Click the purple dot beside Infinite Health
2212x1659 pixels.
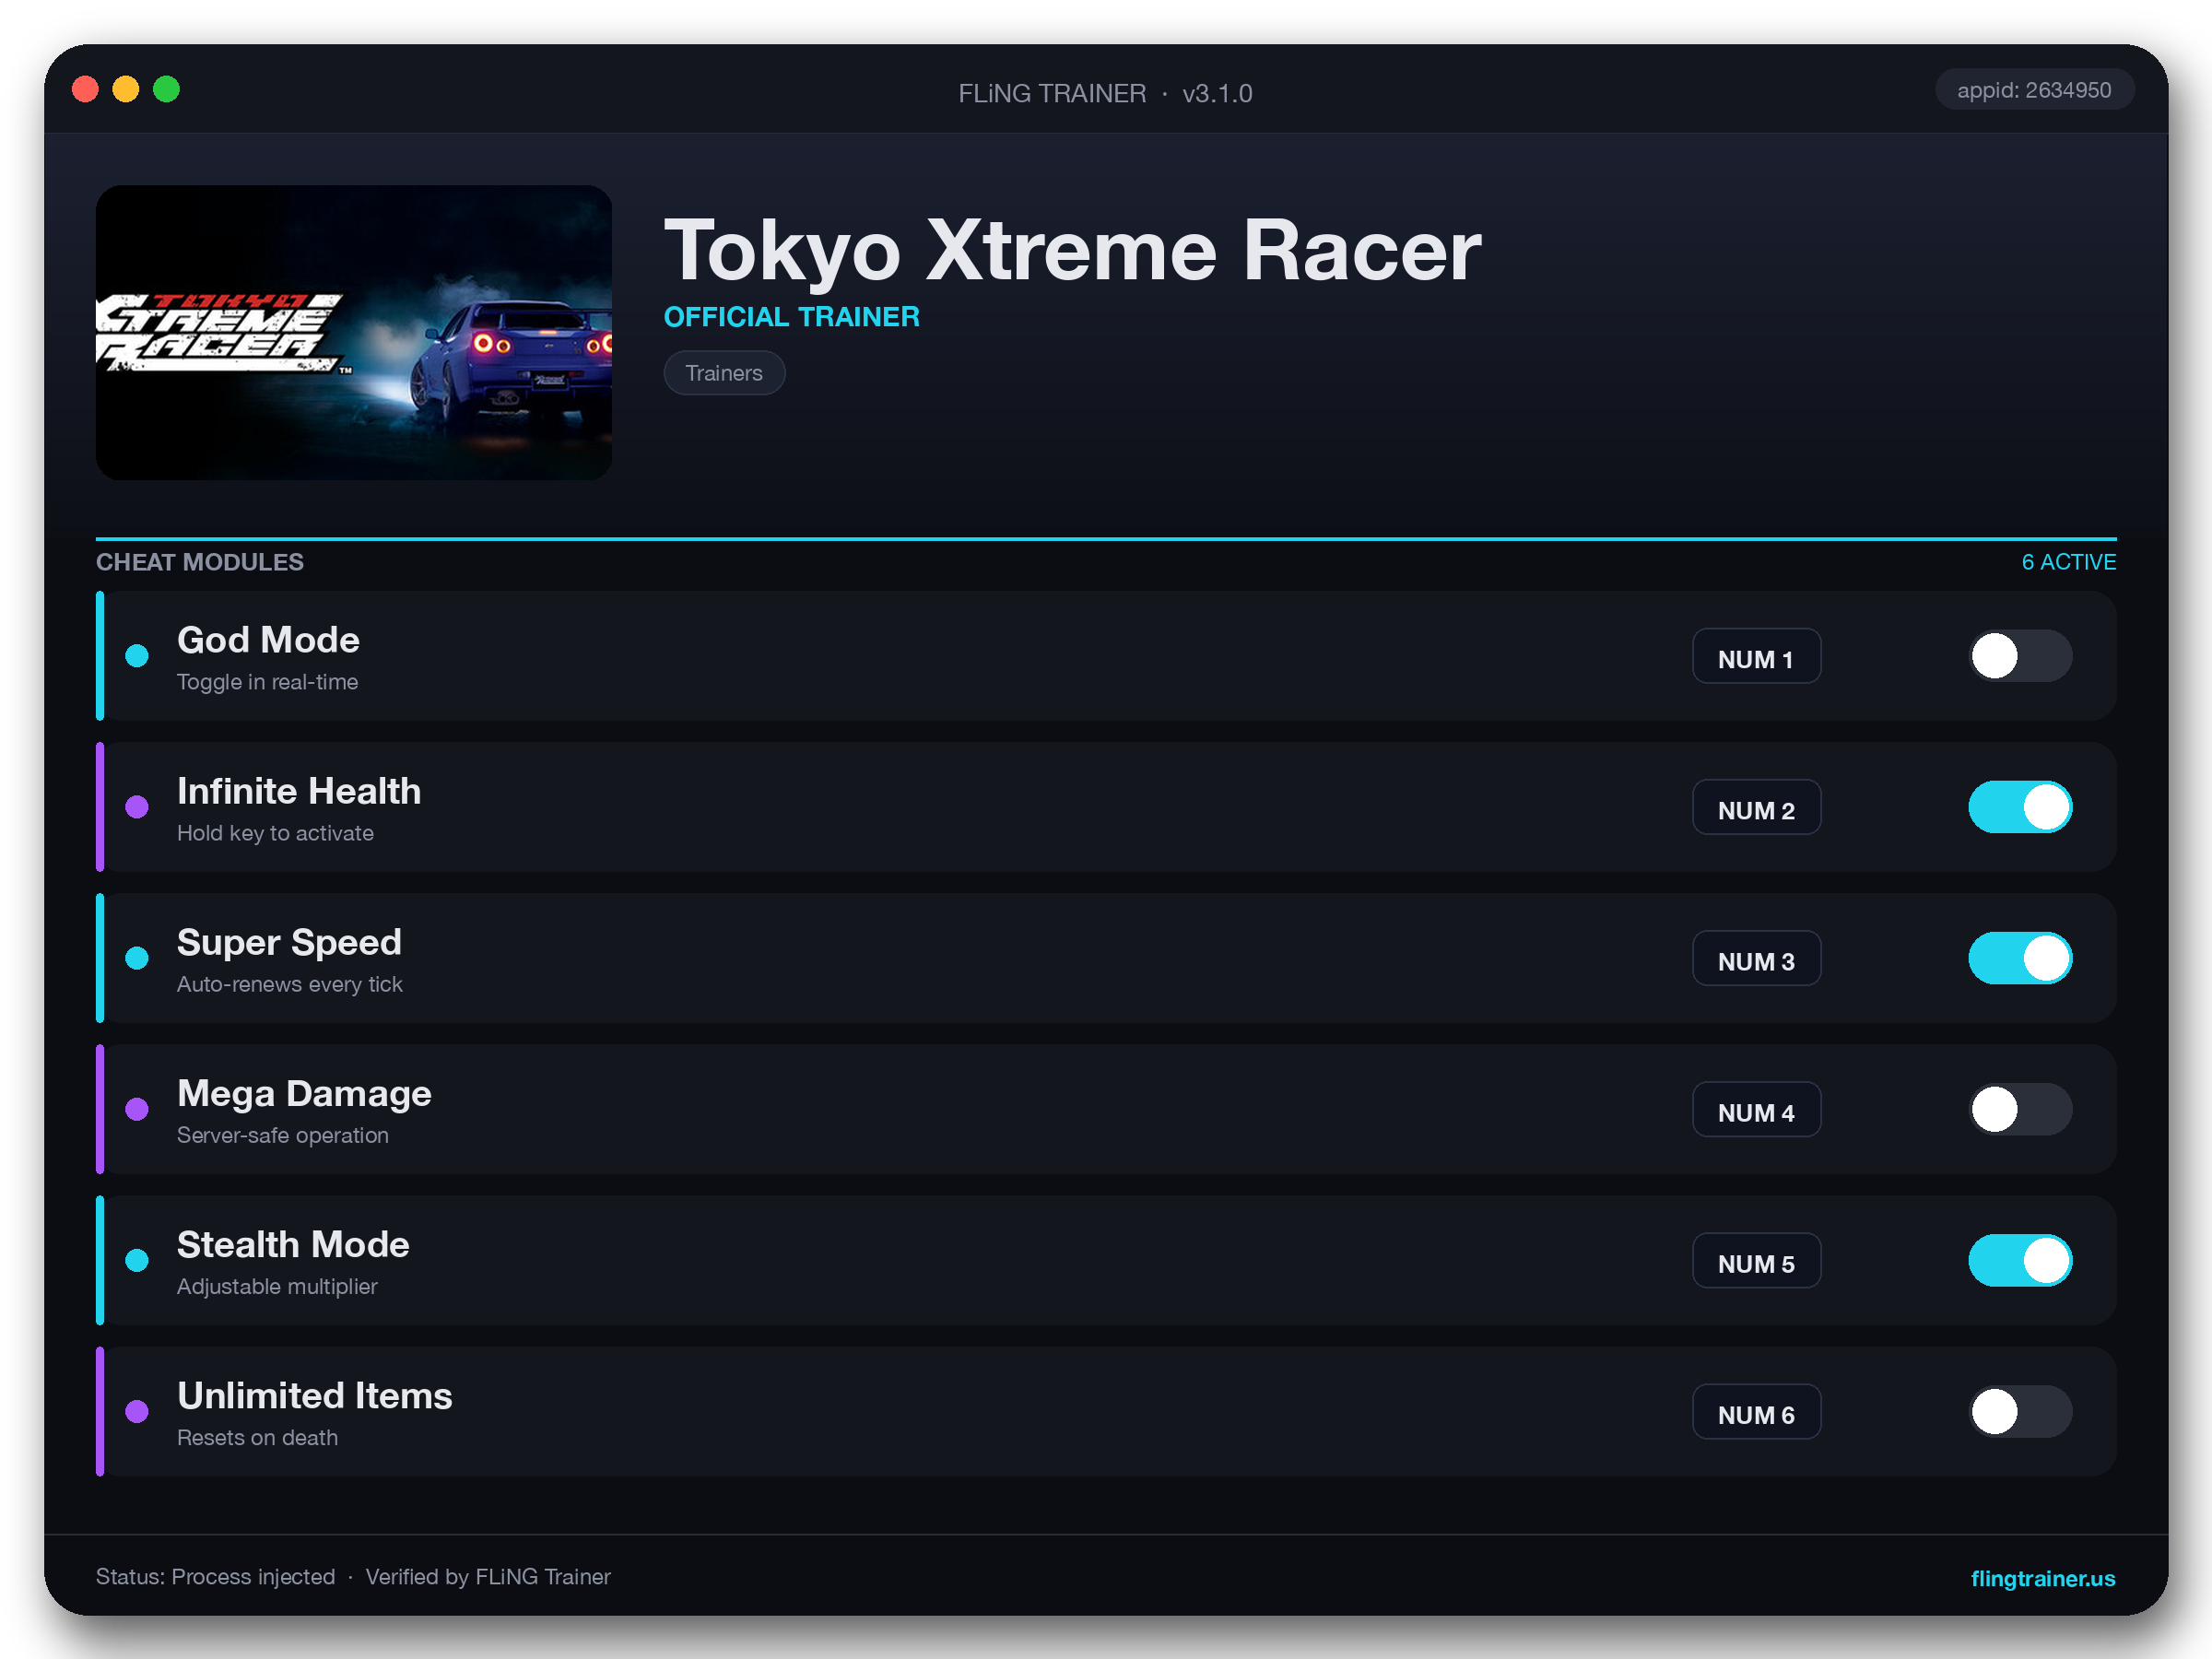point(137,807)
